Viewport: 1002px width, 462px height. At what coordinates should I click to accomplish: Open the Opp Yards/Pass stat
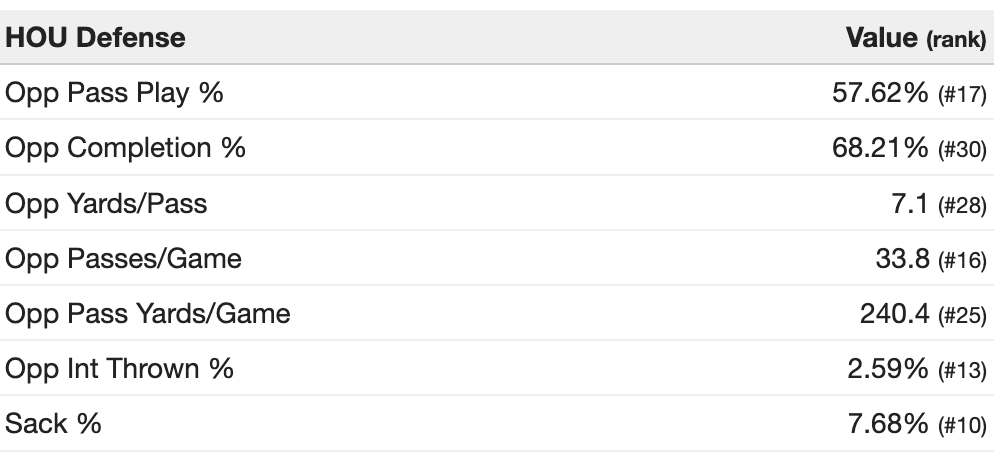[x=106, y=204]
